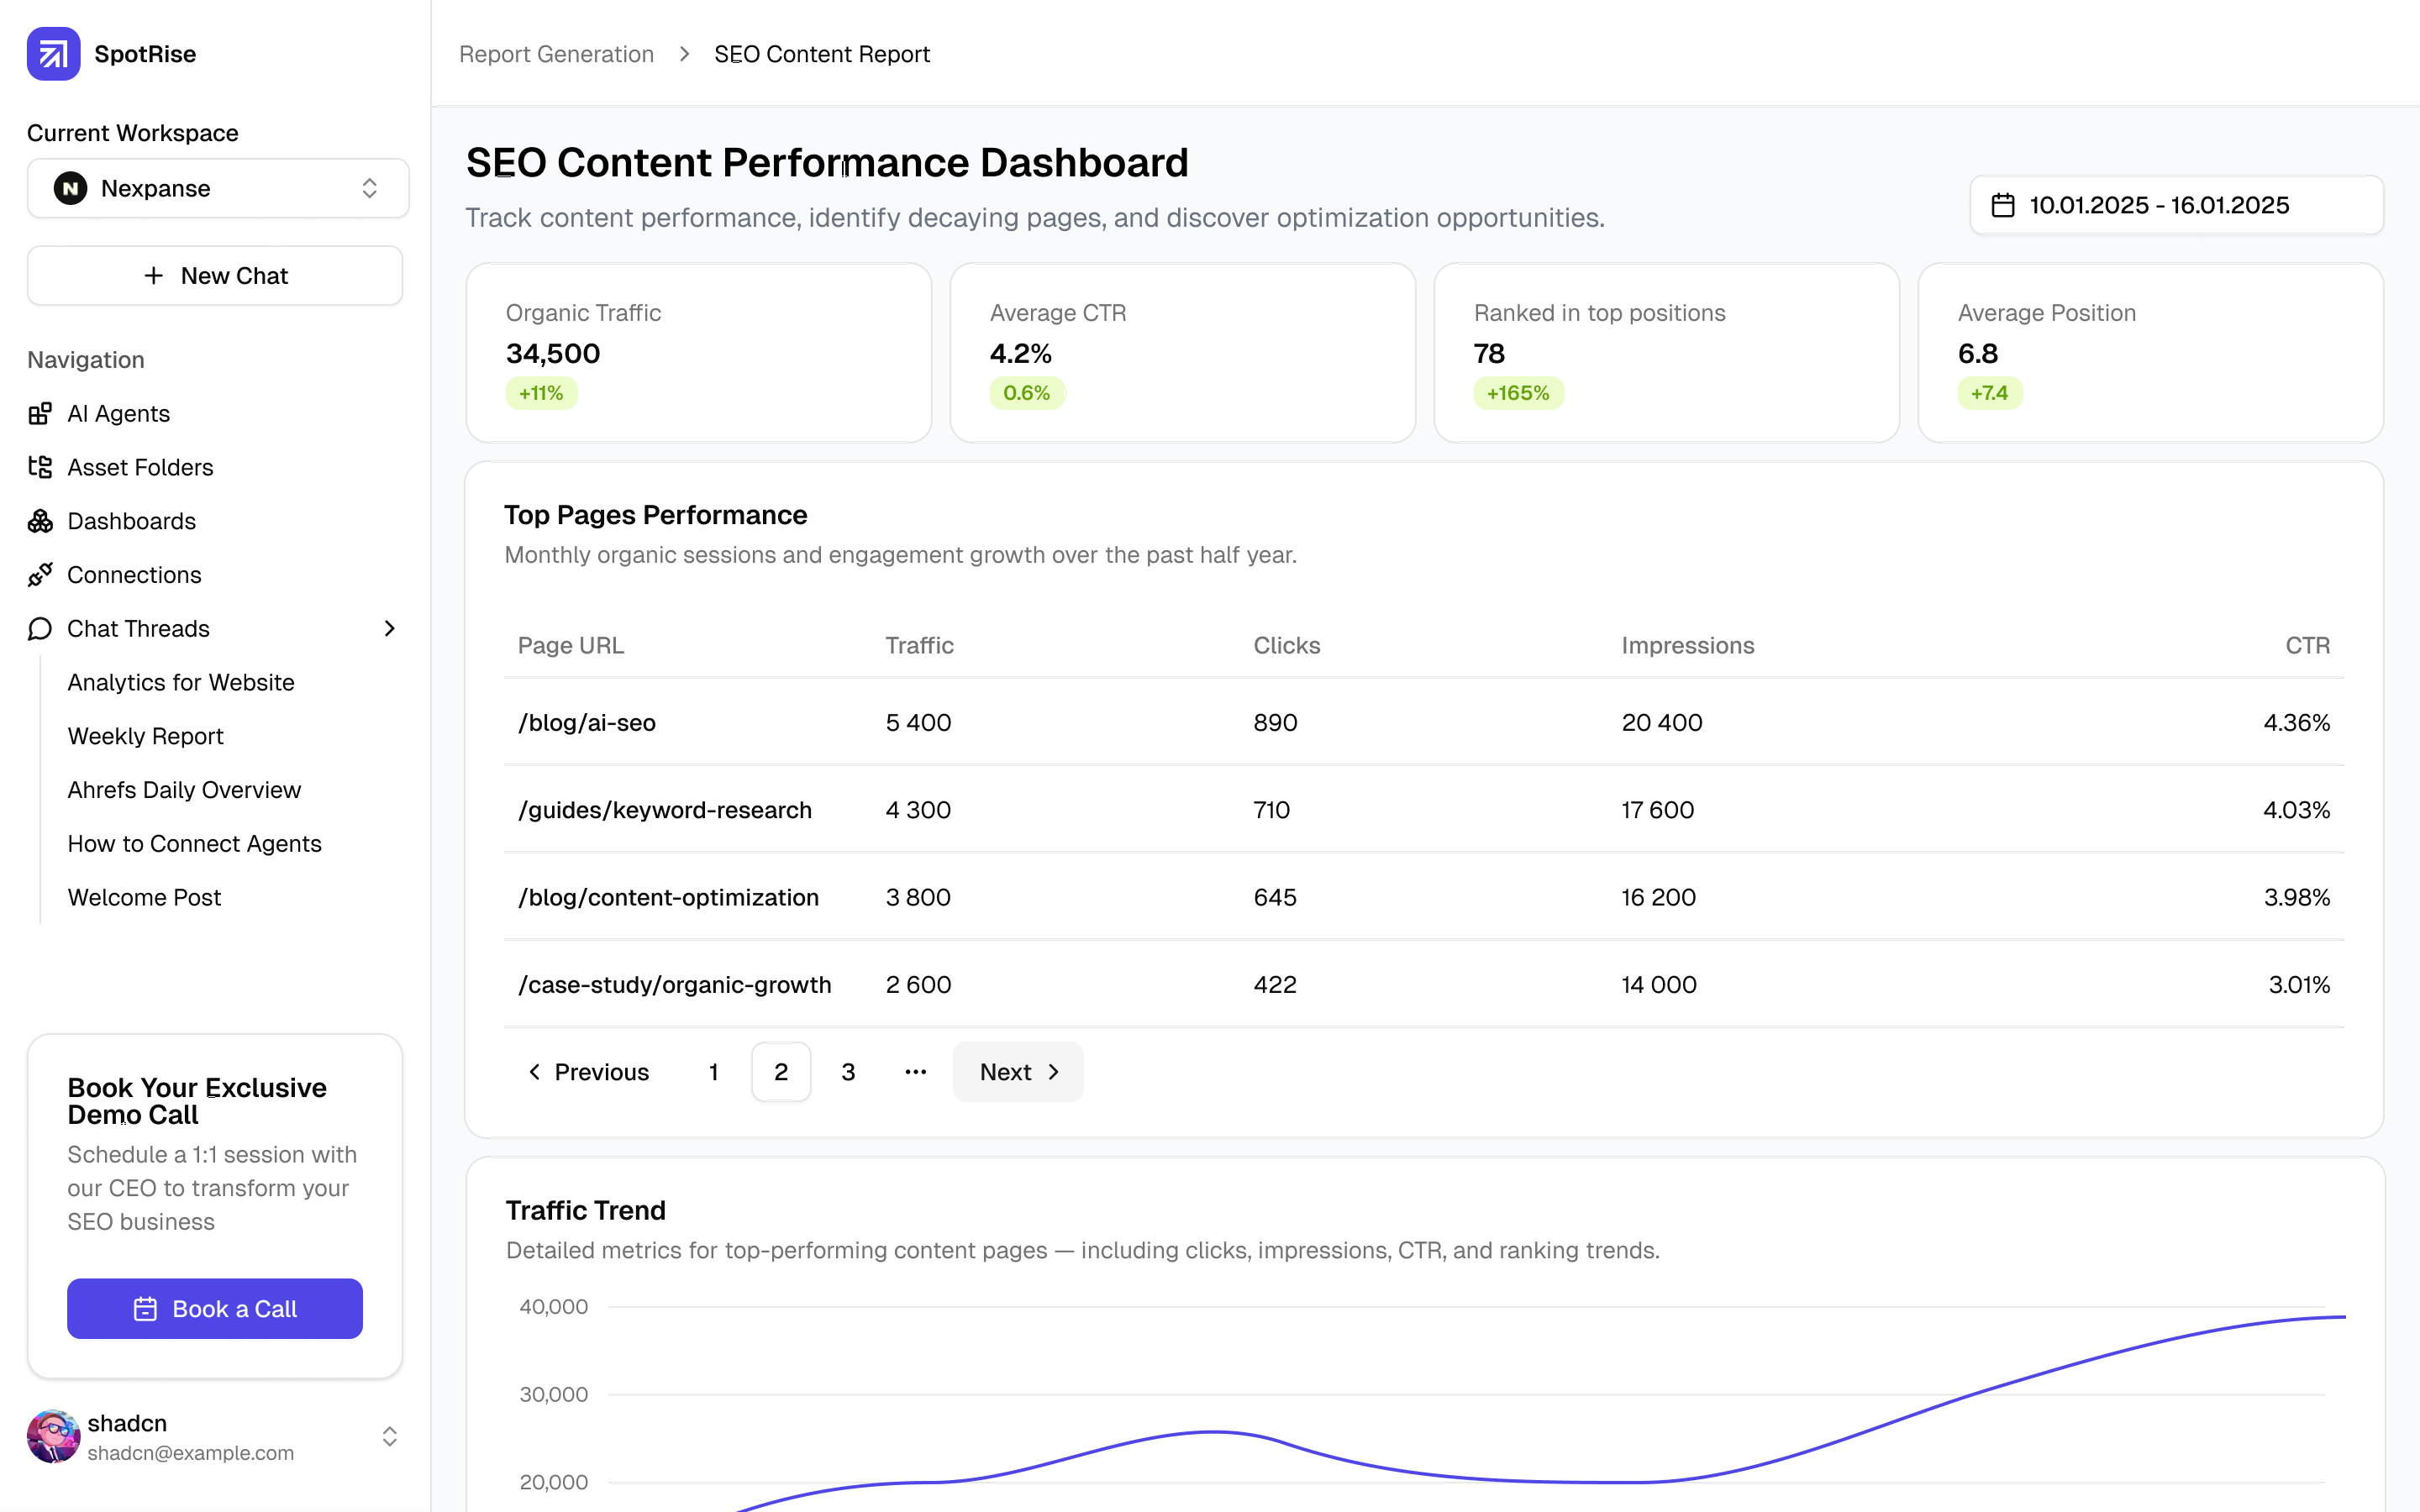Click the New Chat button
This screenshot has height=1512, width=2420.
215,276
